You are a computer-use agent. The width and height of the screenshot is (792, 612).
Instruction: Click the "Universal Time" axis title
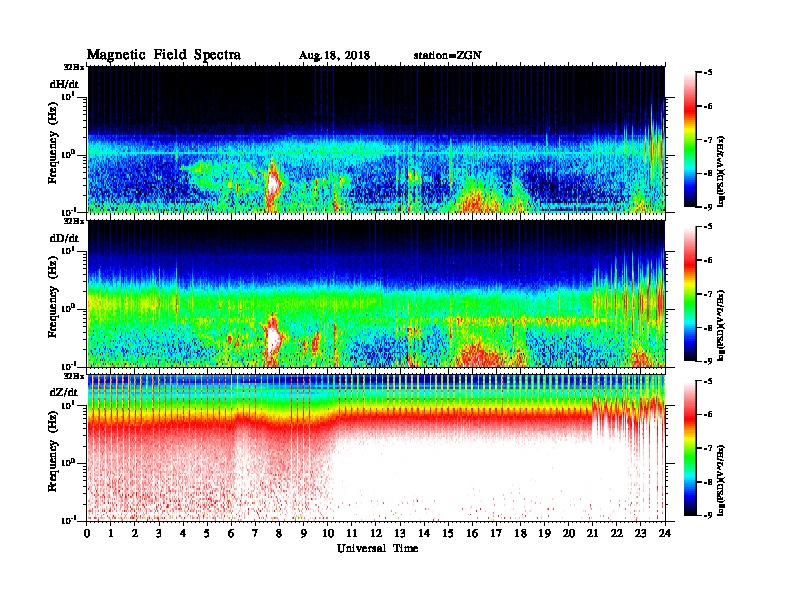click(x=377, y=548)
